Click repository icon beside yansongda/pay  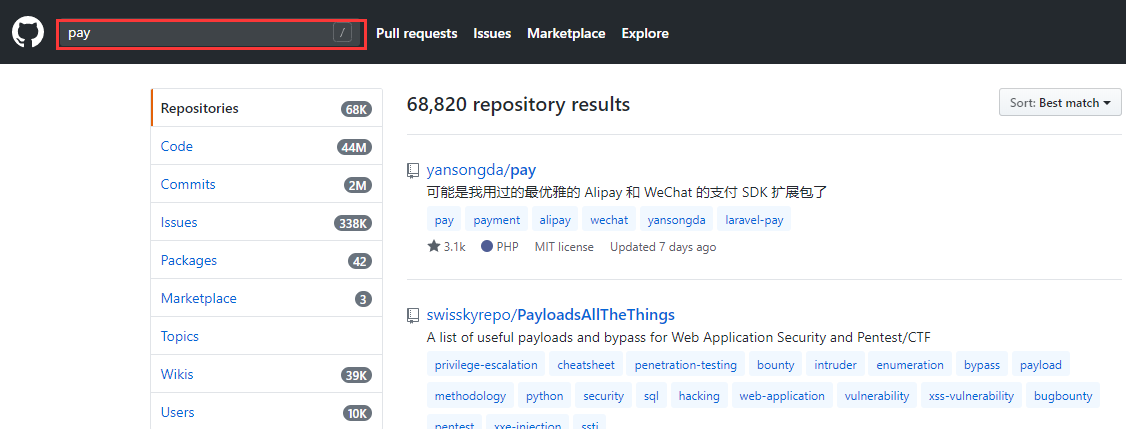[413, 170]
